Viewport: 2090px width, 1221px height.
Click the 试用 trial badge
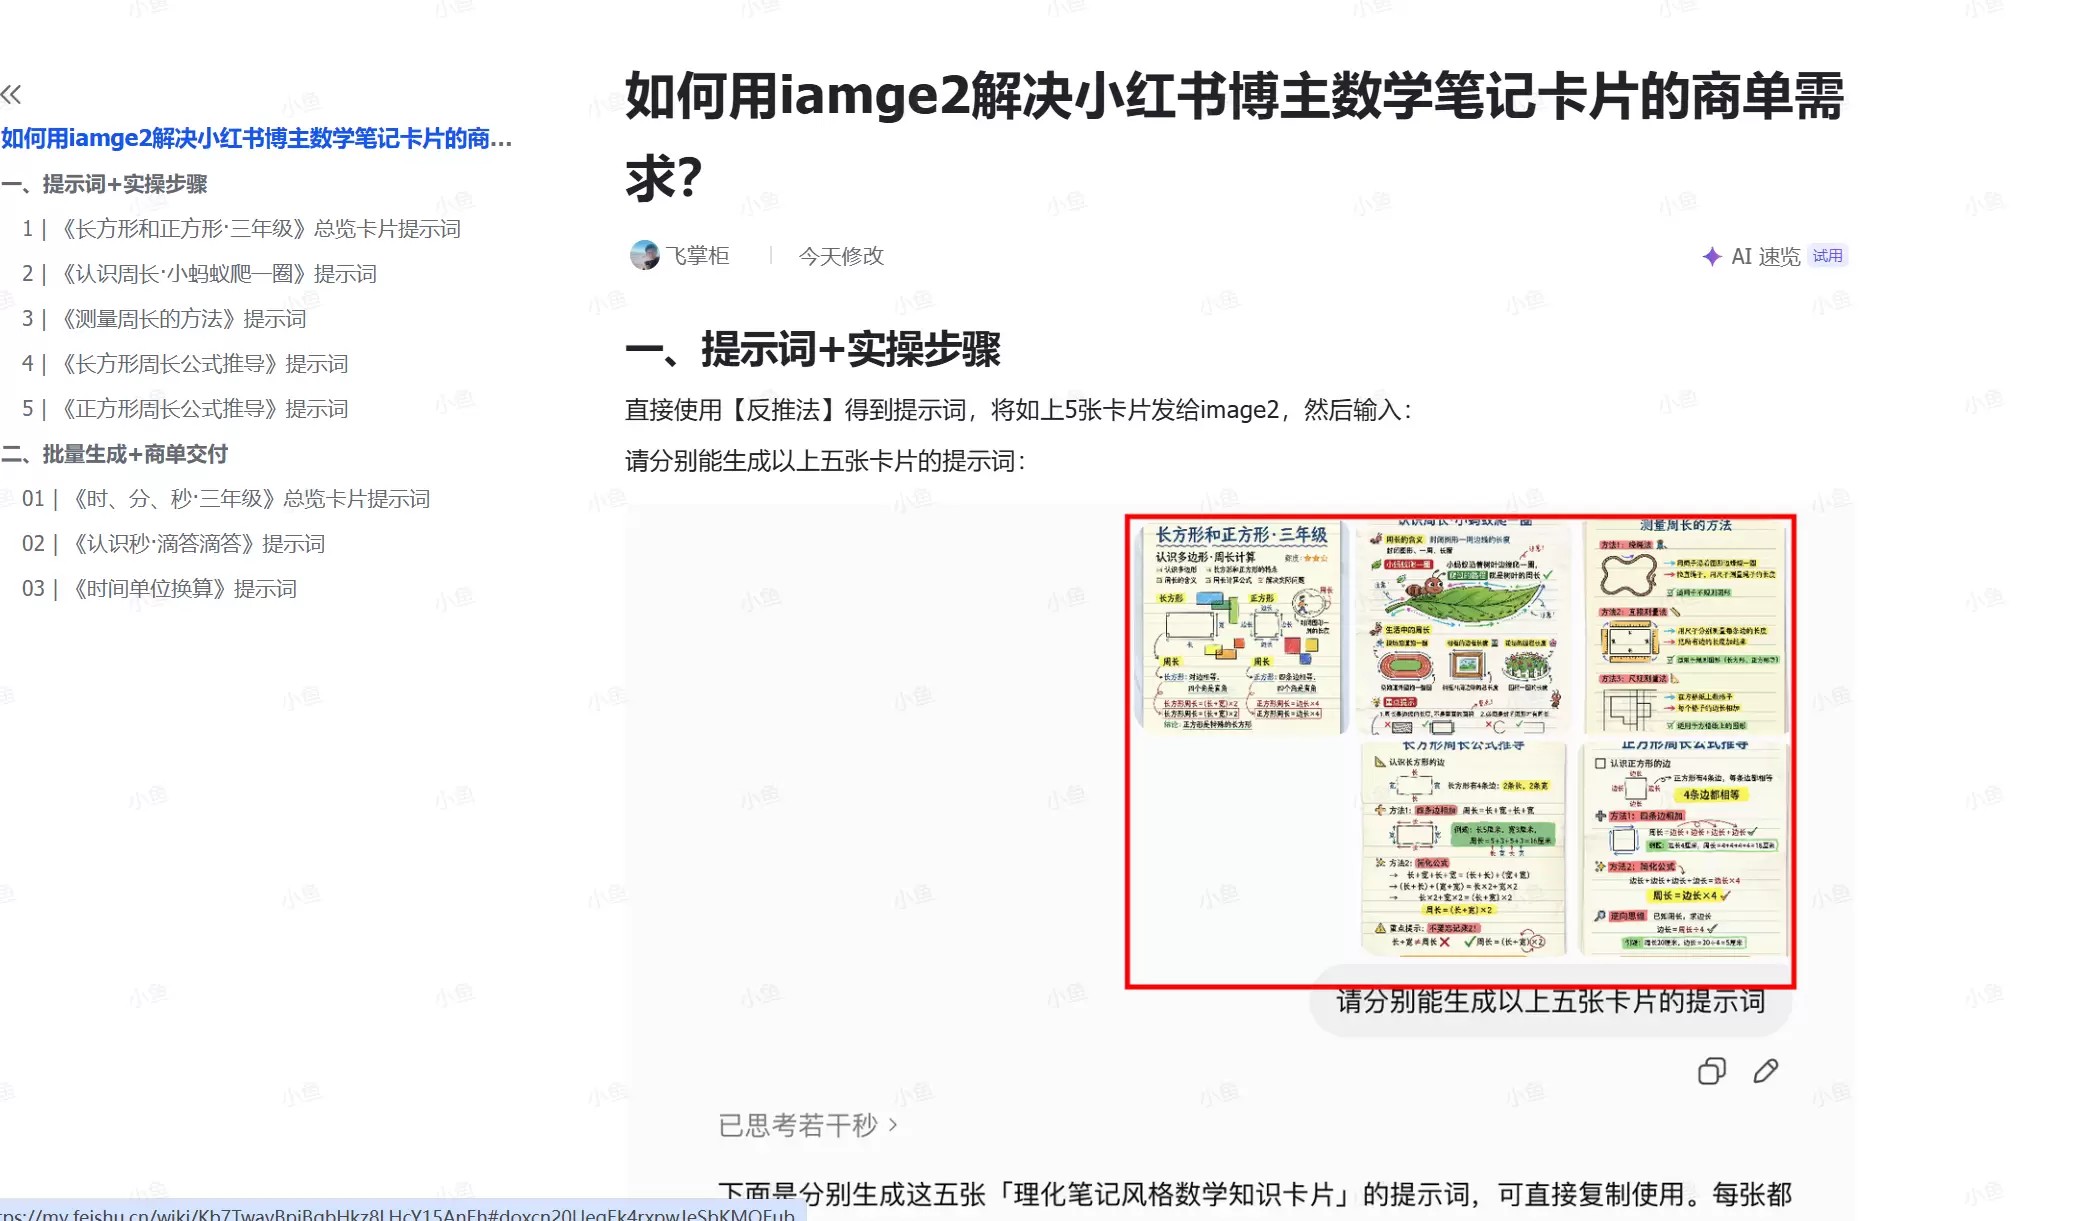tap(1827, 256)
